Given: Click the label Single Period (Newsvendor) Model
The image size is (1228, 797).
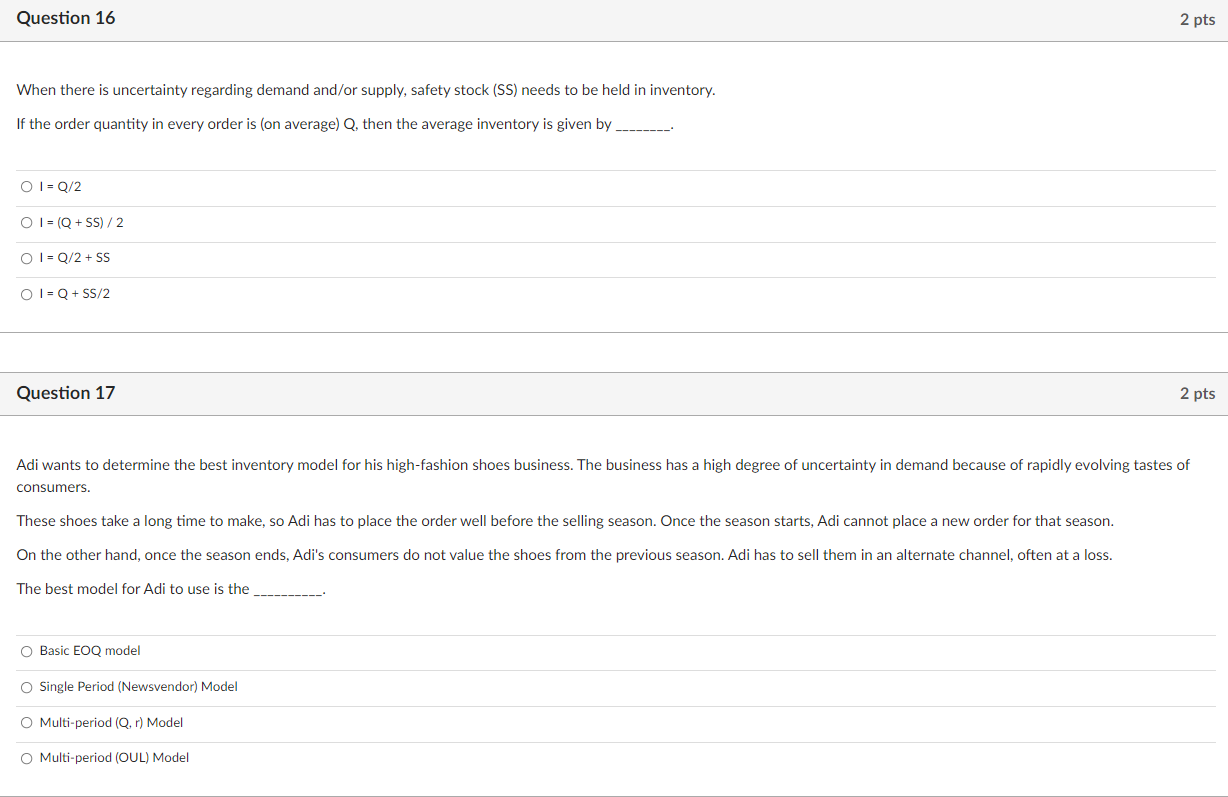Looking at the screenshot, I should (x=138, y=686).
